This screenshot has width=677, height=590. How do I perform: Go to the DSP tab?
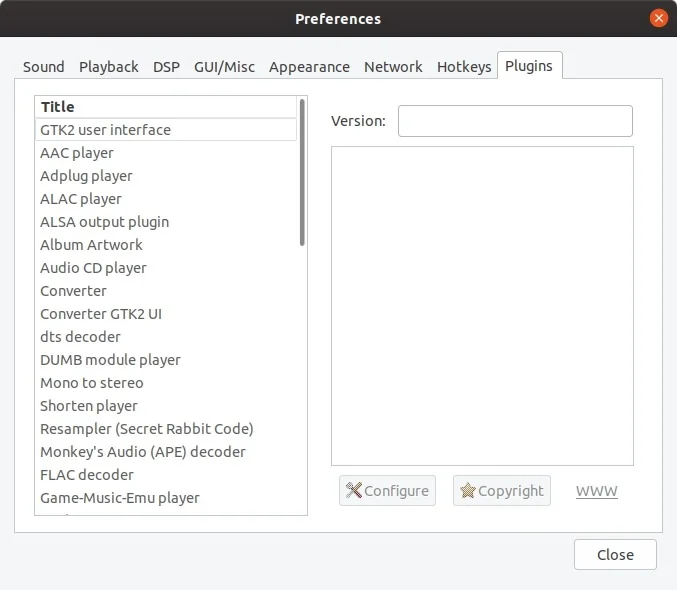click(x=166, y=67)
